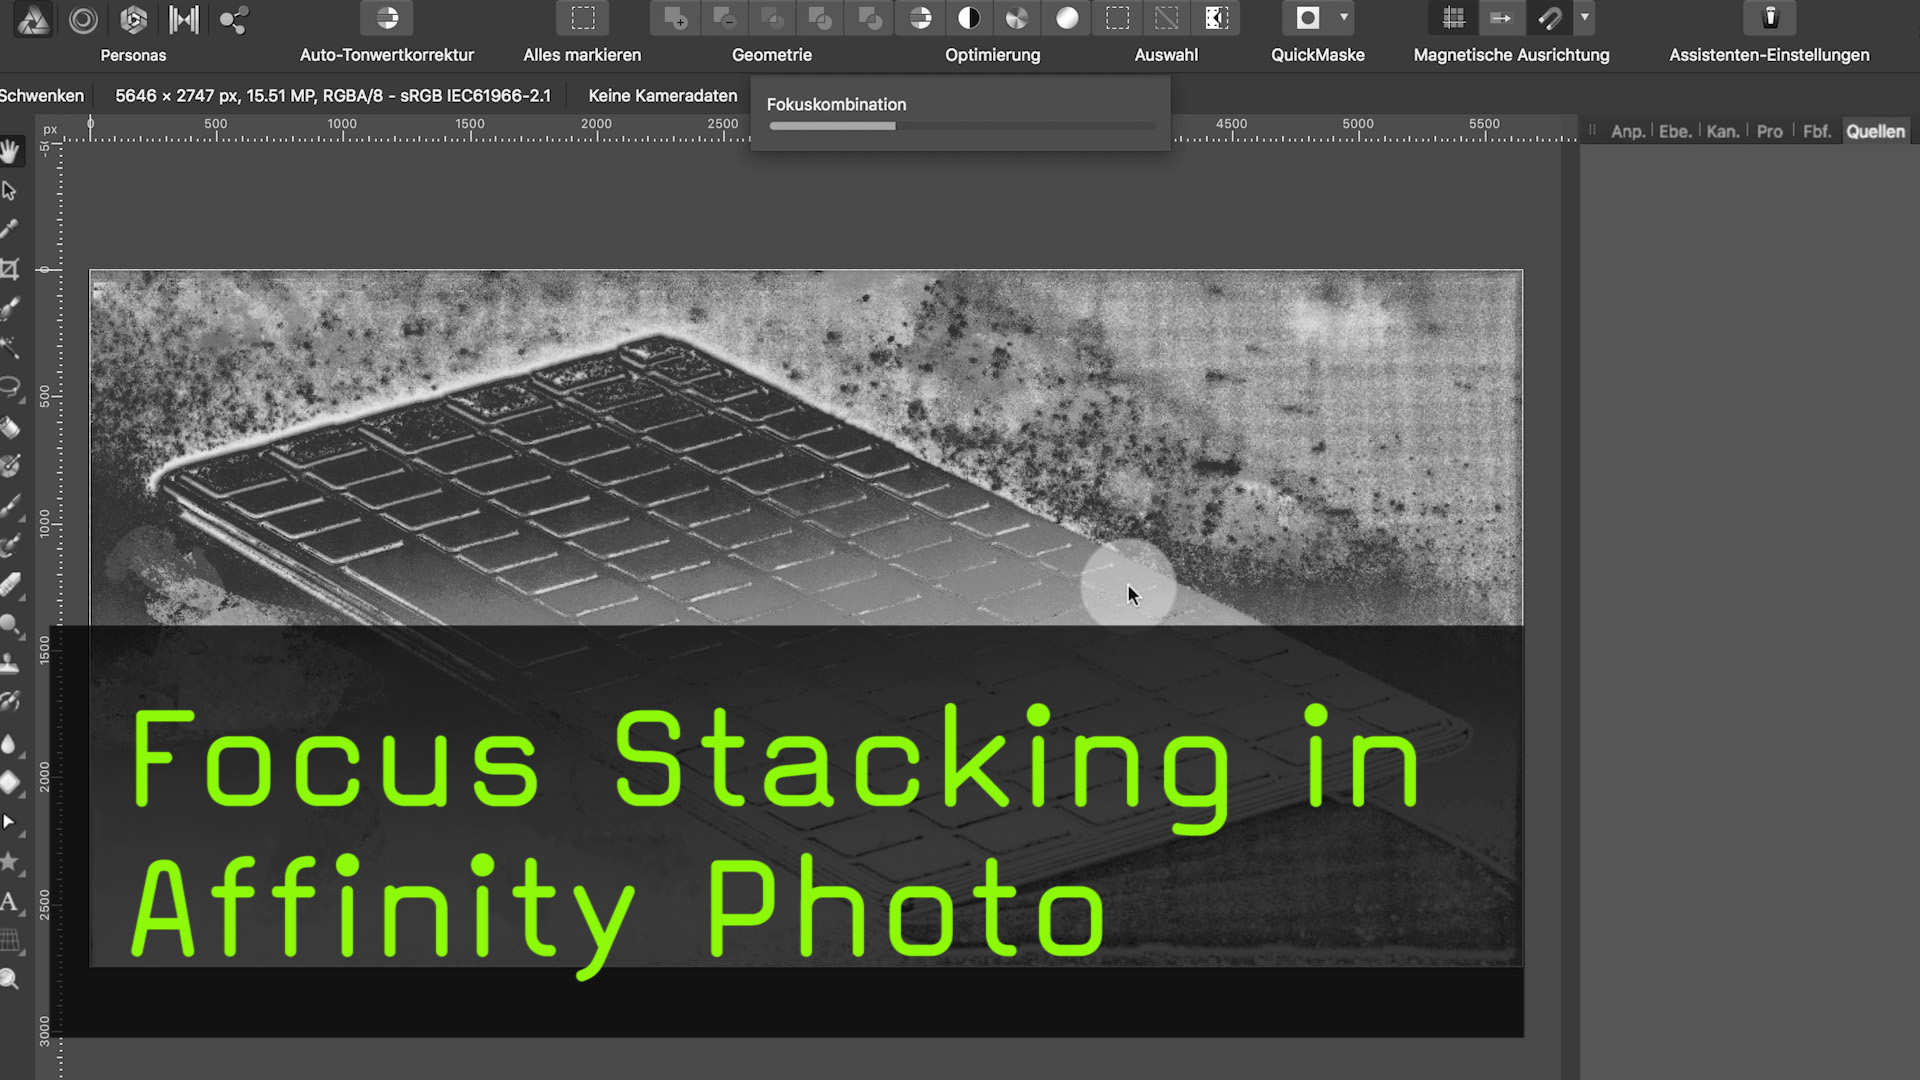Switch to the Export Persona

point(234,19)
